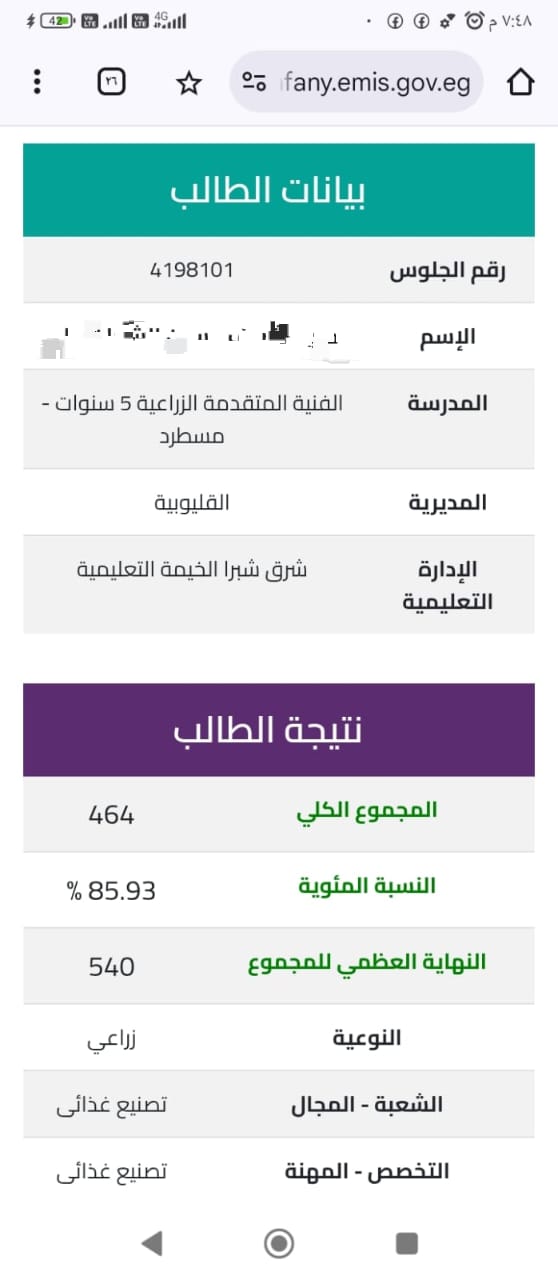Tap the emis.gov.eg address bar
This screenshot has width=558, height=1280.
(x=357, y=82)
